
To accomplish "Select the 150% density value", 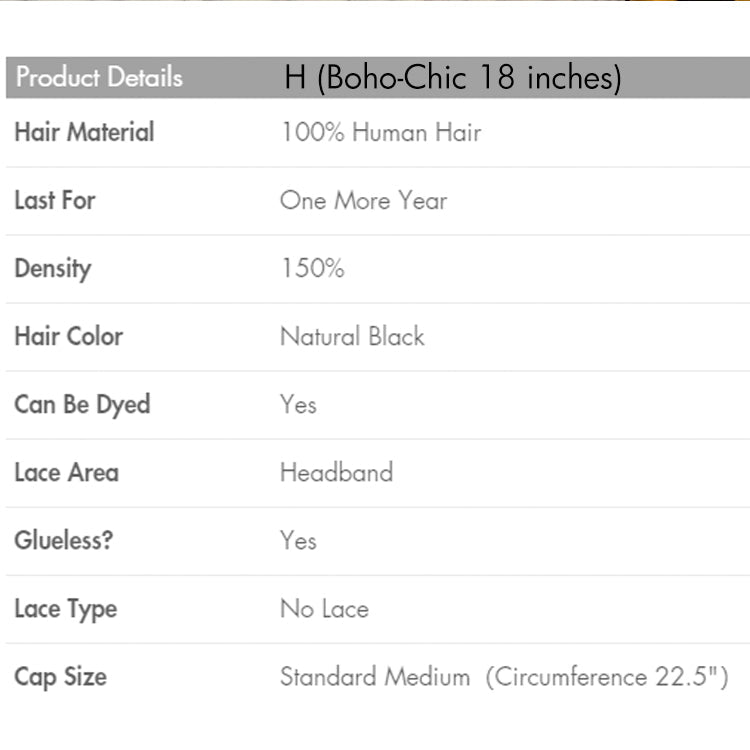I will [x=312, y=268].
